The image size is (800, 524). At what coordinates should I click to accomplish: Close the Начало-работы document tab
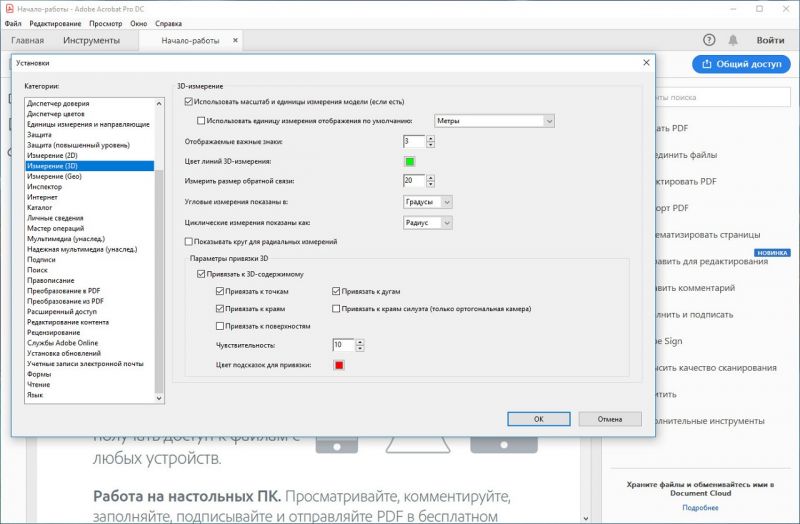coord(235,40)
